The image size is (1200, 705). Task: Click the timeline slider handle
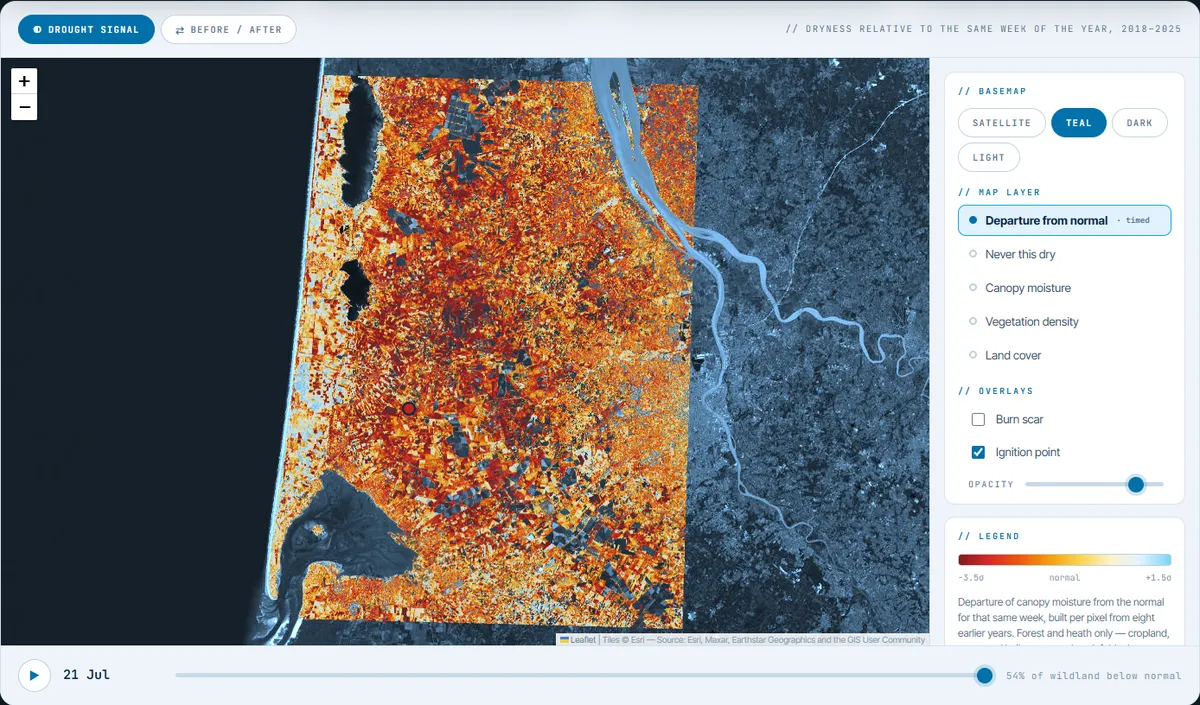(984, 676)
